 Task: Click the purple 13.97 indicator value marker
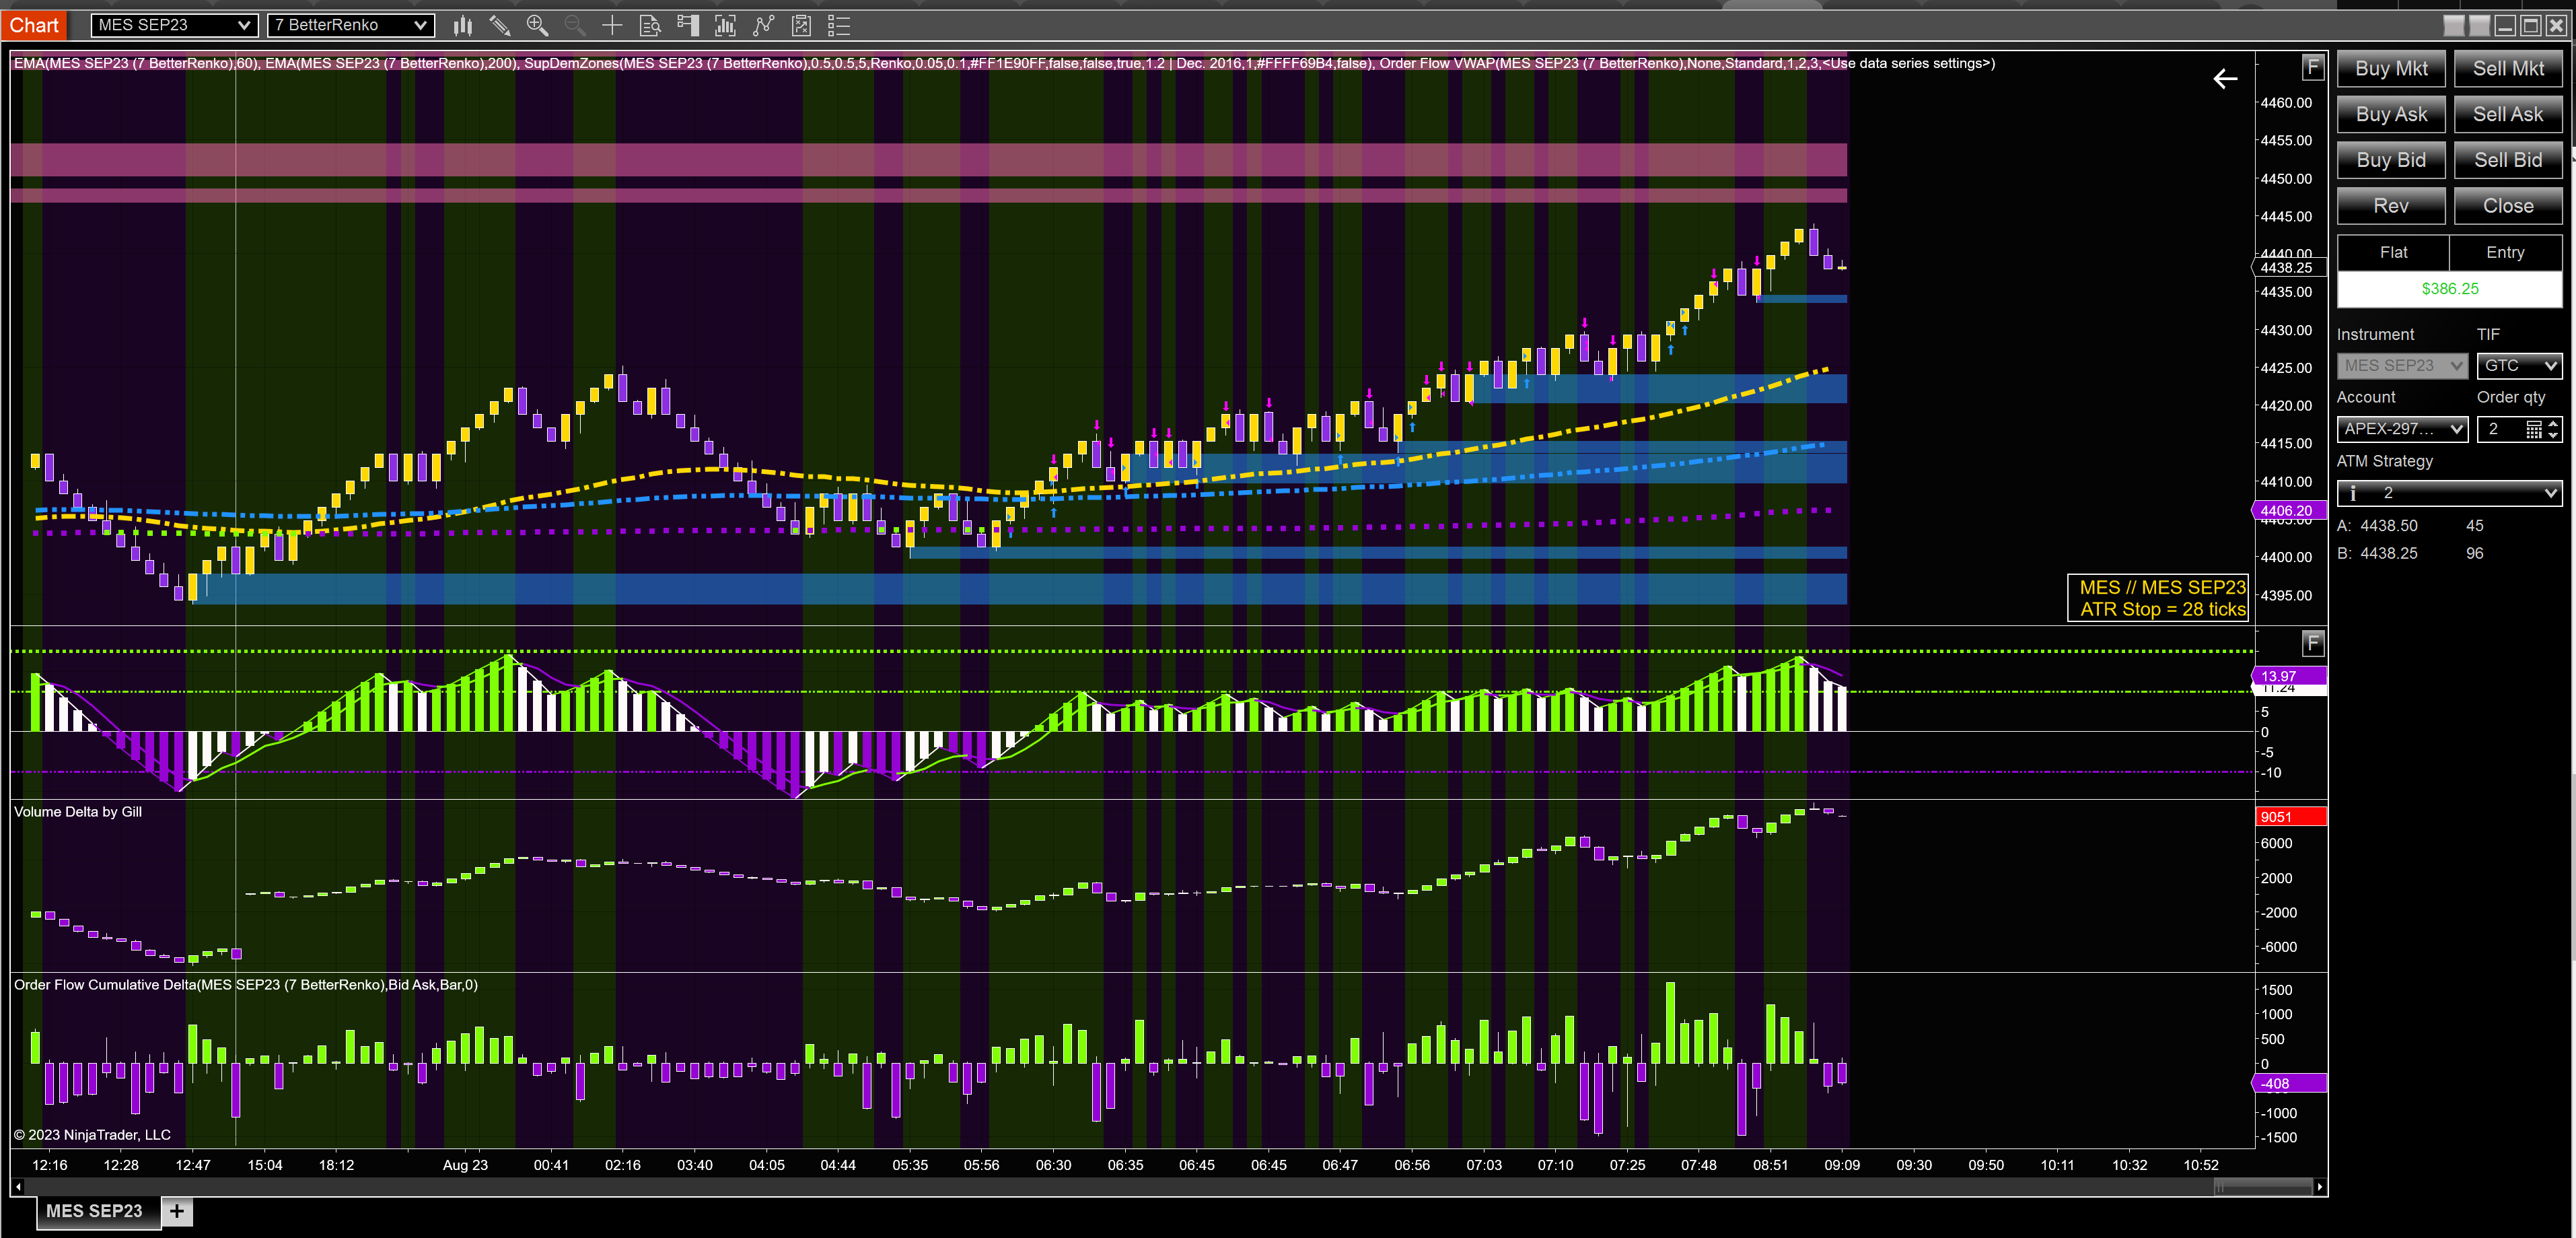[x=2288, y=677]
